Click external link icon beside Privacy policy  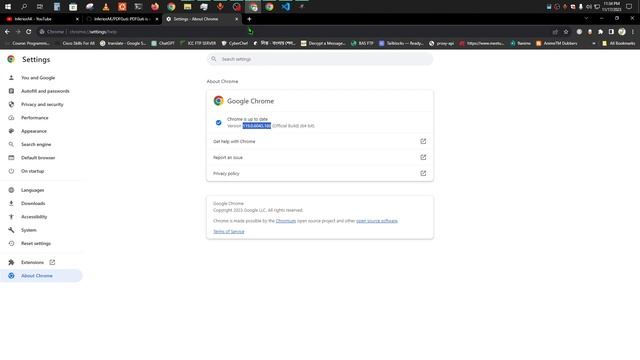[423, 173]
